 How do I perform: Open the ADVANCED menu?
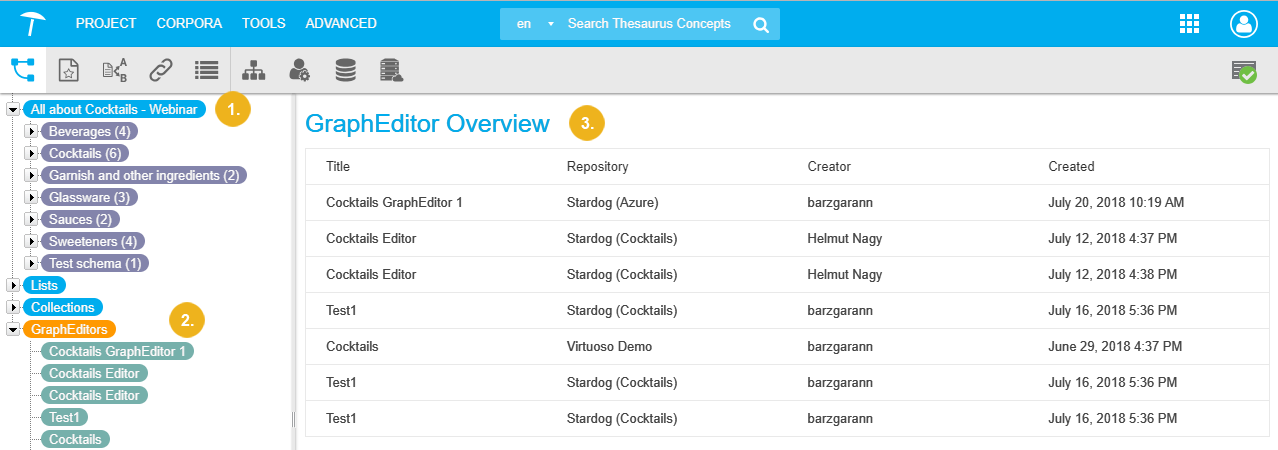click(341, 23)
